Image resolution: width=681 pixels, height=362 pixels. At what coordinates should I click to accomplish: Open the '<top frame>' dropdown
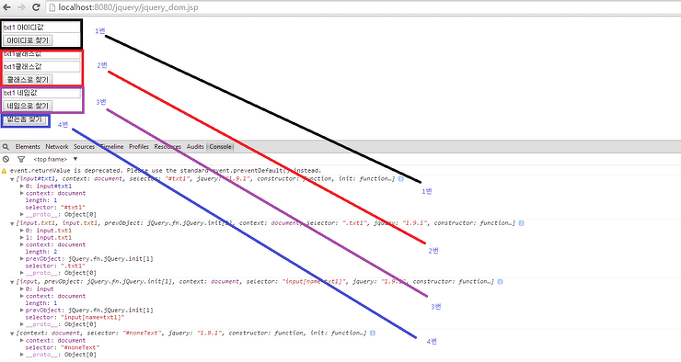55,159
